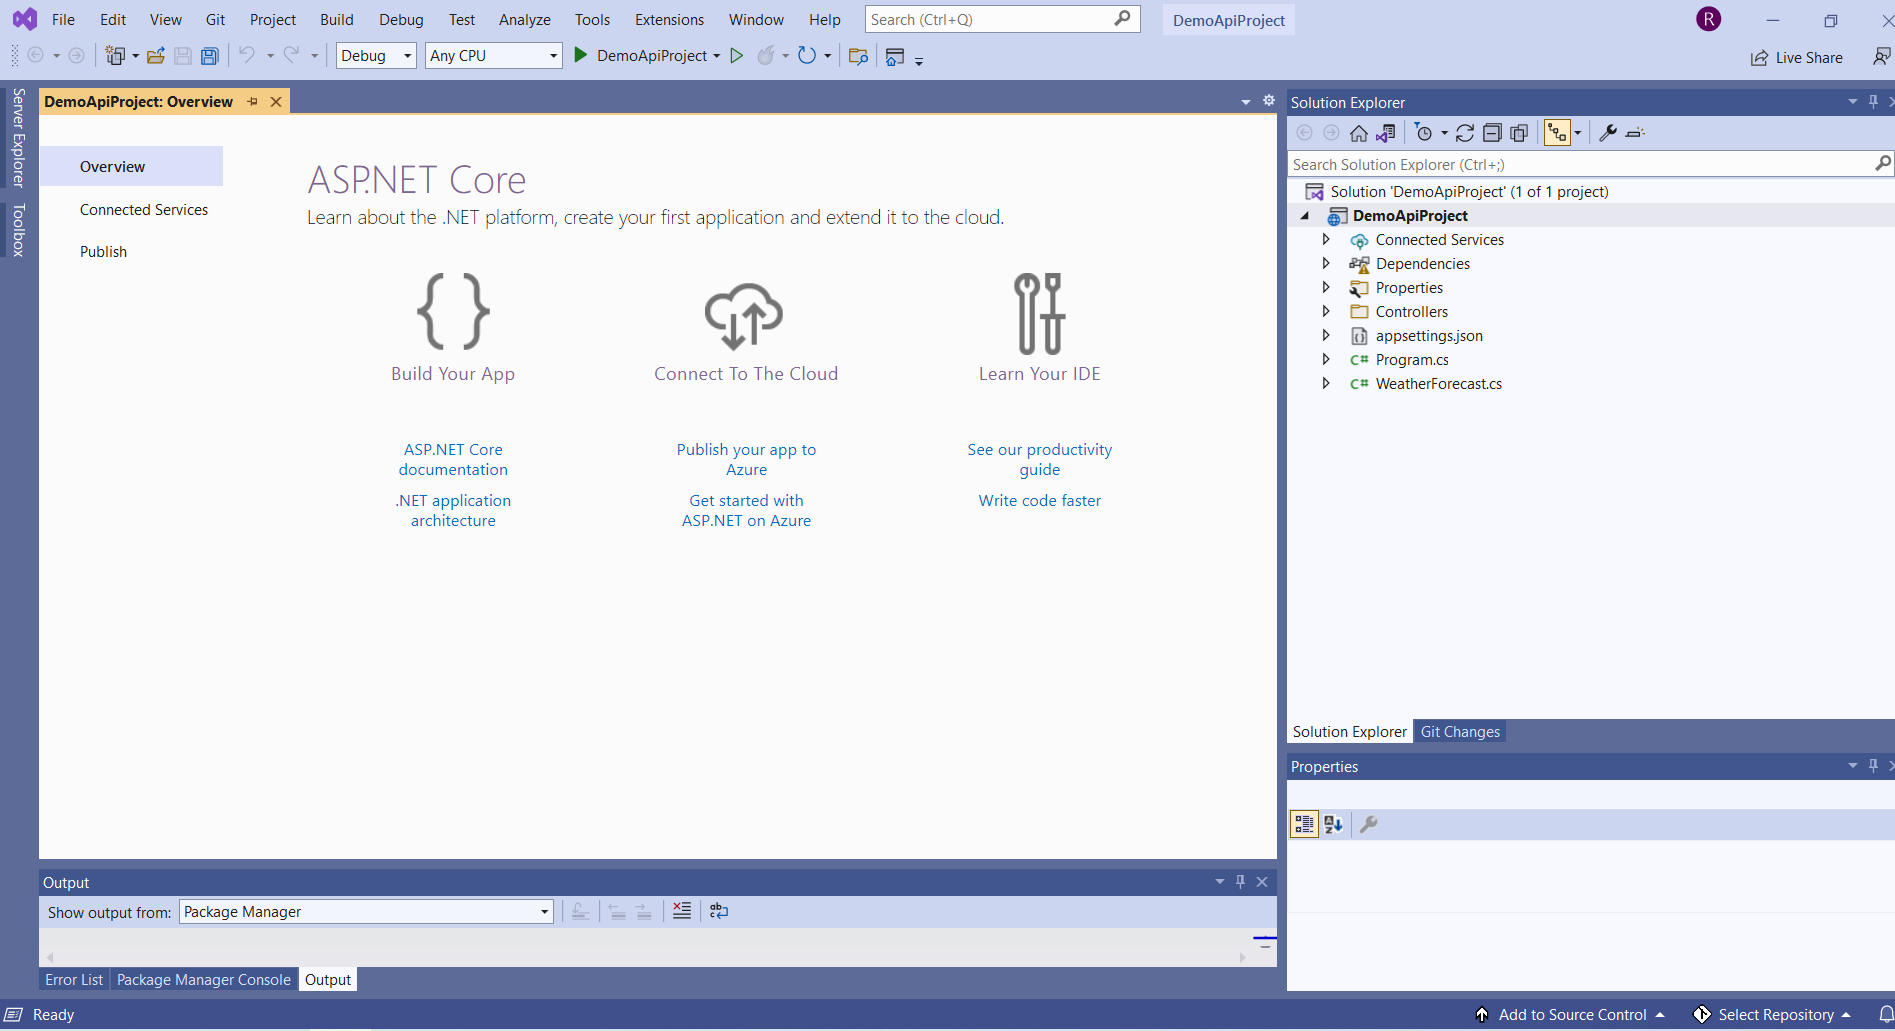Click the Show All Files icon

(1519, 133)
